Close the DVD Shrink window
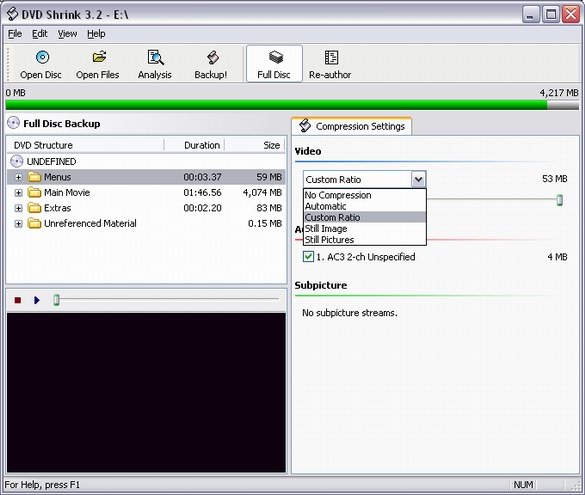This screenshot has width=585, height=495. pyautogui.click(x=571, y=14)
